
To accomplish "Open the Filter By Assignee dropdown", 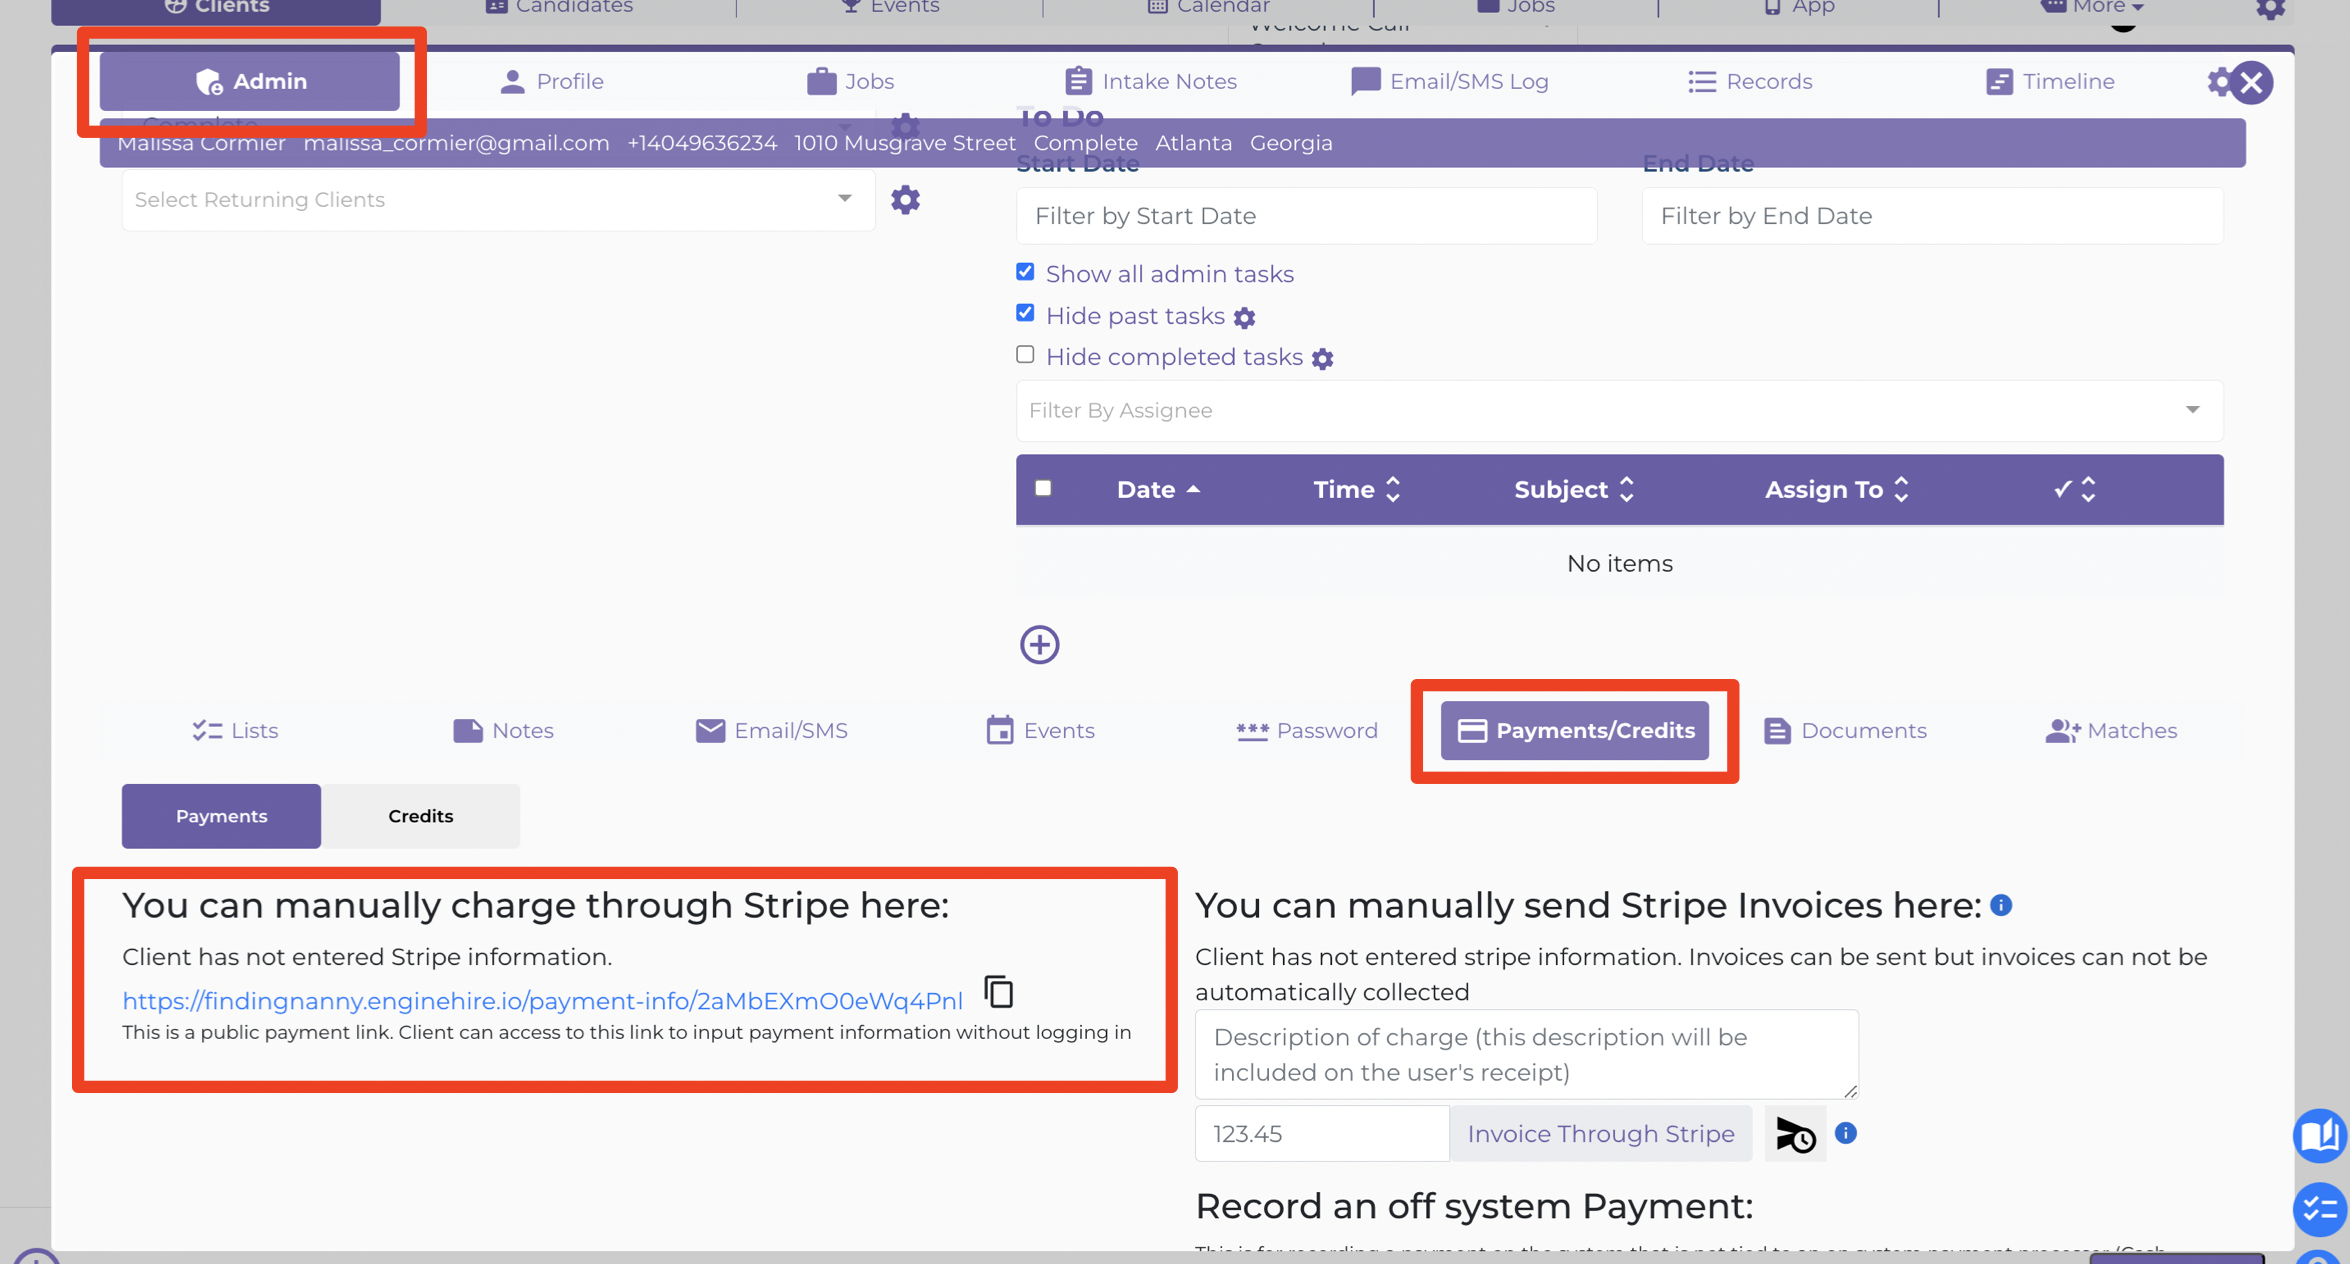I will 1619,411.
